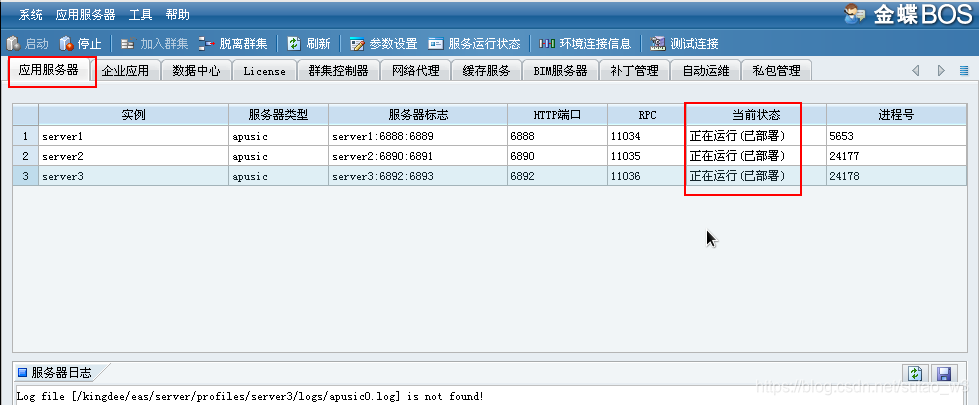The image size is (979, 405).
Task: Select the server2 instance cell
Action: (134, 156)
